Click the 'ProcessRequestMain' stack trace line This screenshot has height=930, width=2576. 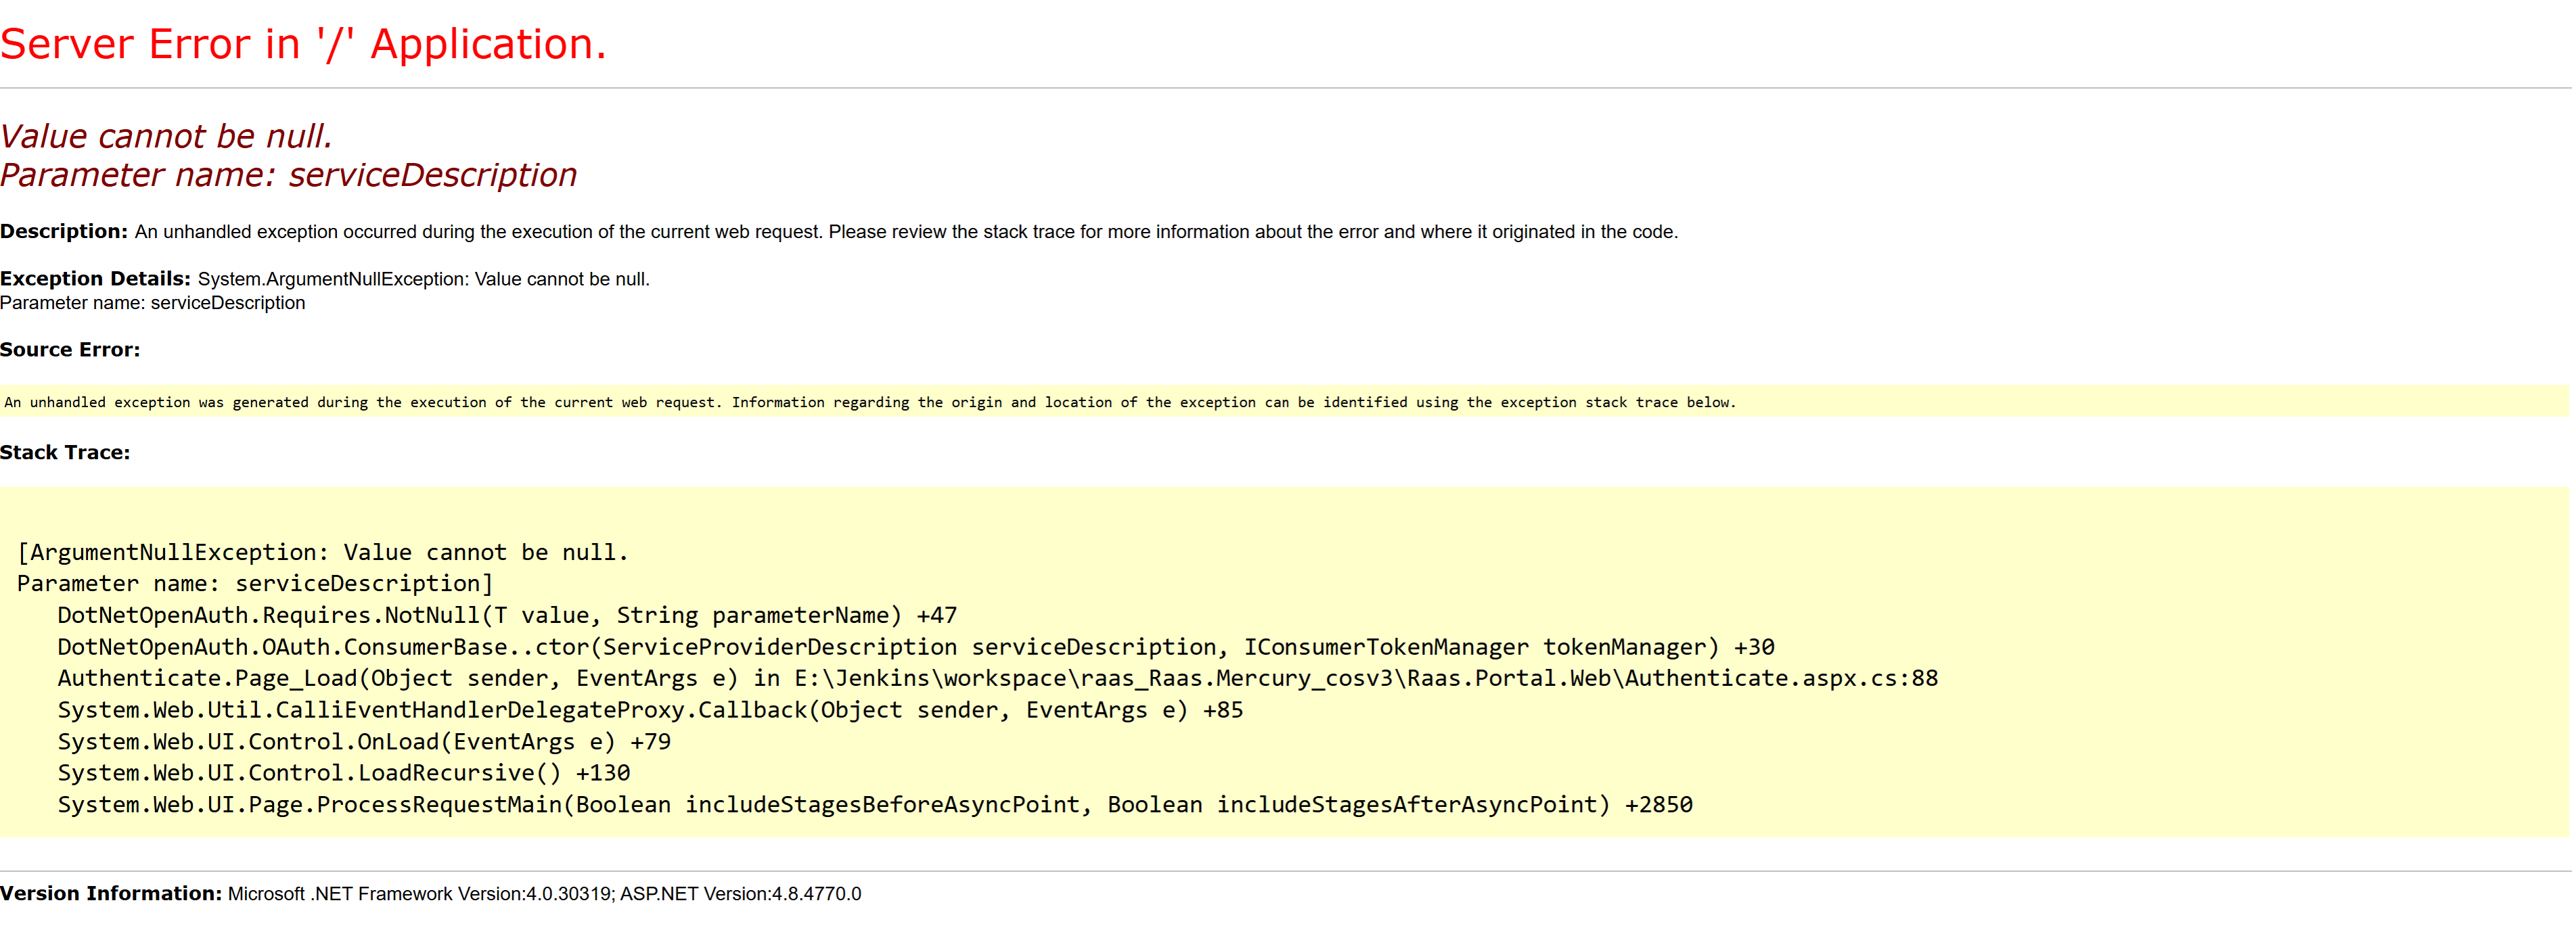tap(875, 805)
